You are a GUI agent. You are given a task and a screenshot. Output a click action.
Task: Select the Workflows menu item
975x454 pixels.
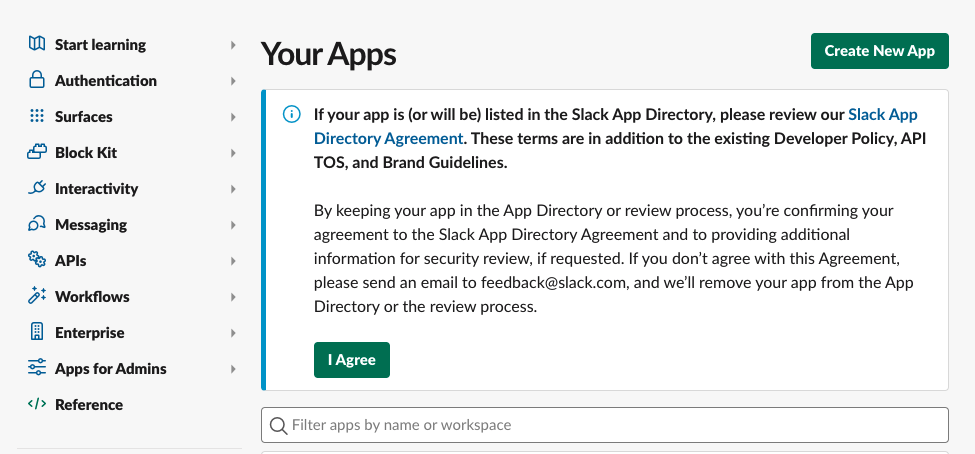tap(92, 297)
